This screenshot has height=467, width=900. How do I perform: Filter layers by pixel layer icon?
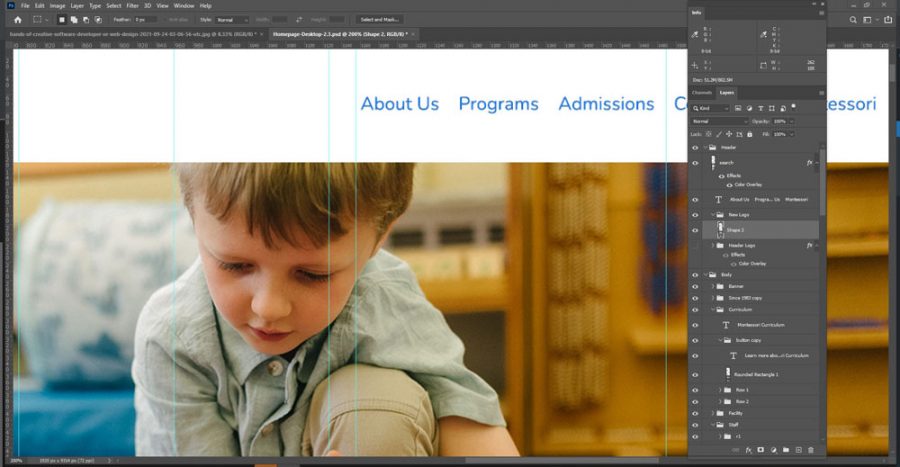pos(738,108)
